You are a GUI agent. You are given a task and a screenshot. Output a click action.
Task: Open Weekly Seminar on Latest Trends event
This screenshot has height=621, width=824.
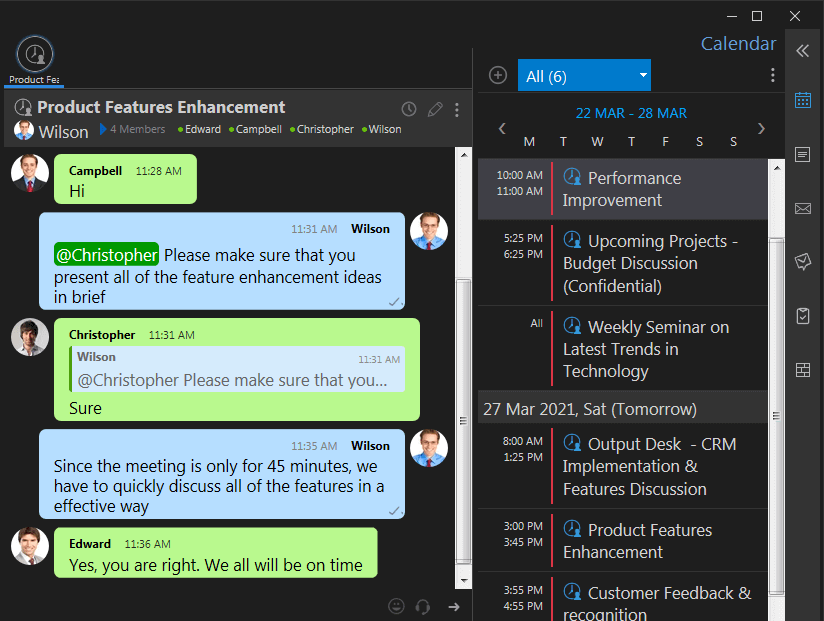click(x=623, y=349)
